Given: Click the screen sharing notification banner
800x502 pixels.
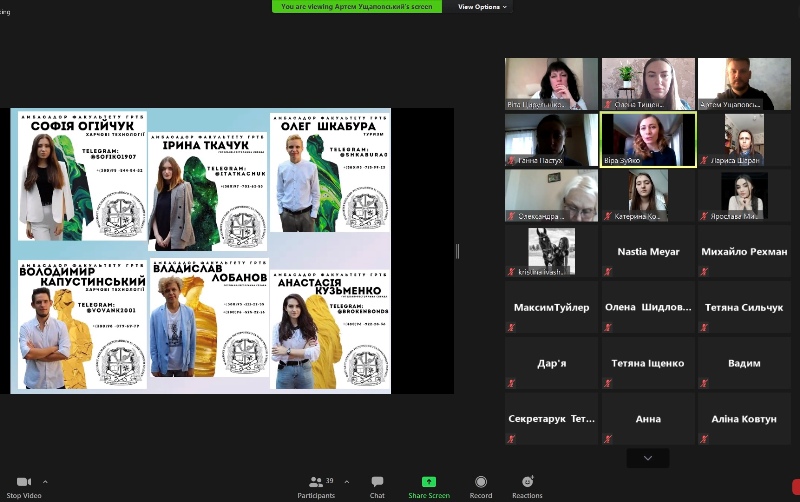Looking at the screenshot, I should pos(356,7).
